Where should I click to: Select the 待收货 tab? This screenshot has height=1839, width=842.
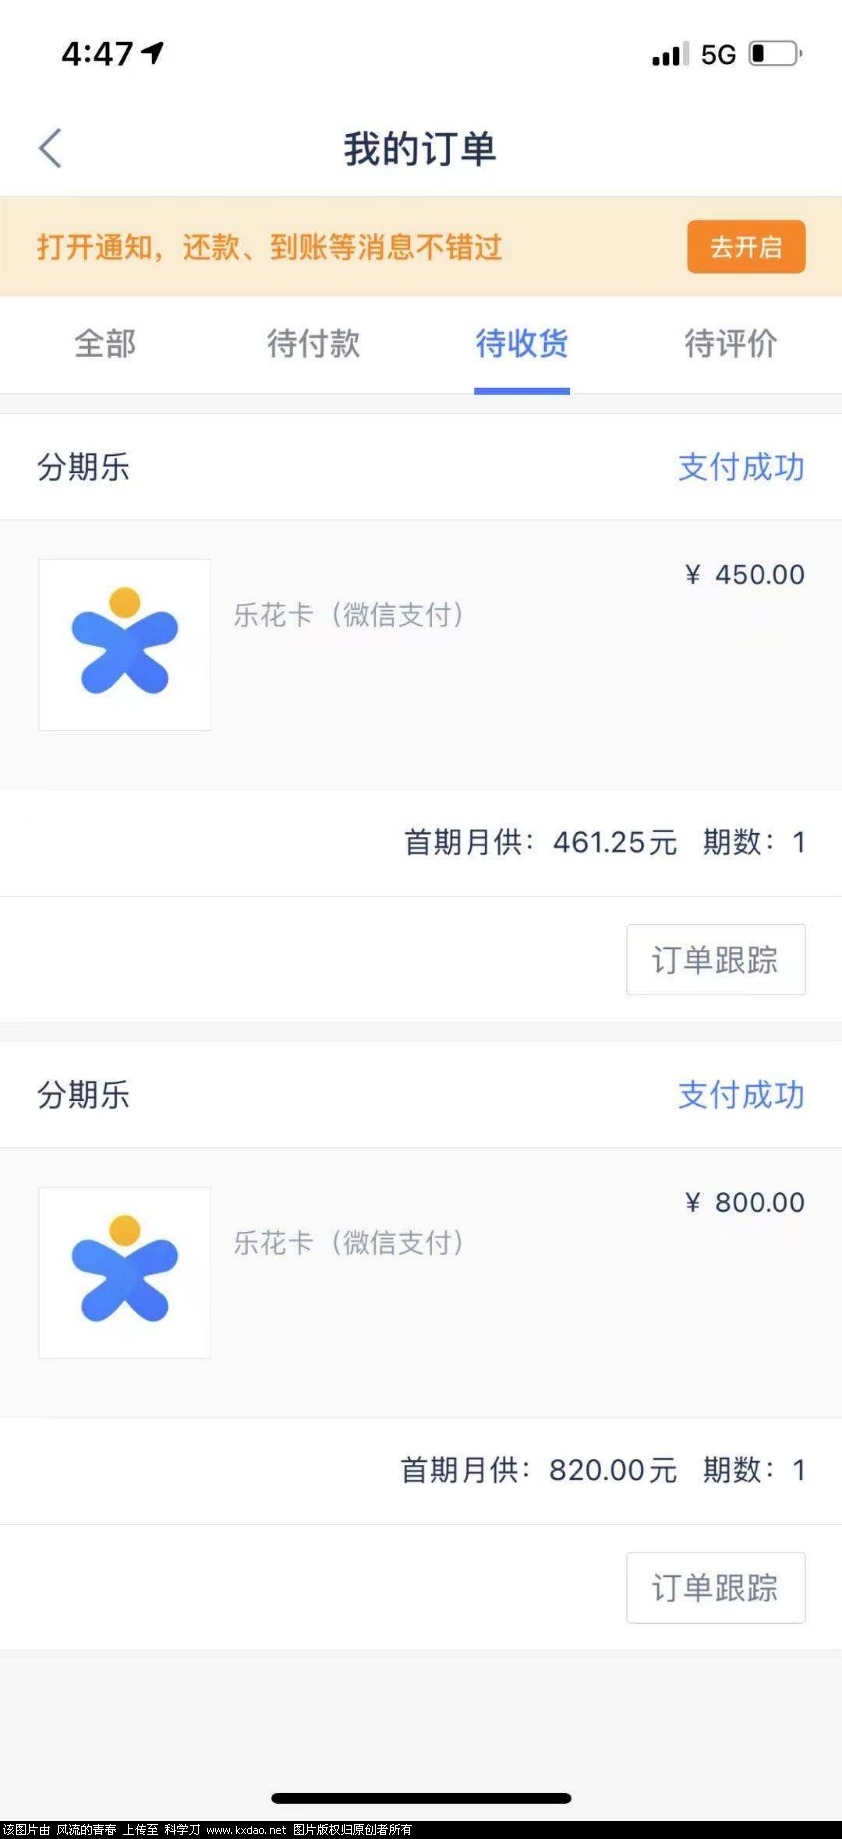[522, 343]
